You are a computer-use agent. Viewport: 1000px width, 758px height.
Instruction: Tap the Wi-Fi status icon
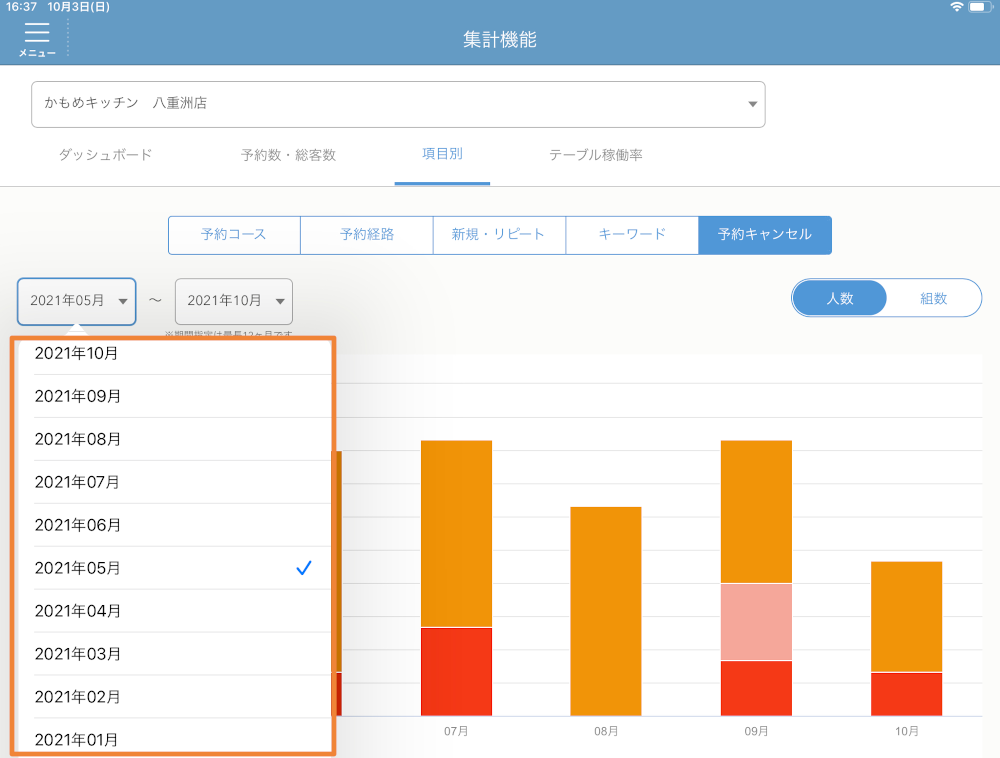pos(957,7)
